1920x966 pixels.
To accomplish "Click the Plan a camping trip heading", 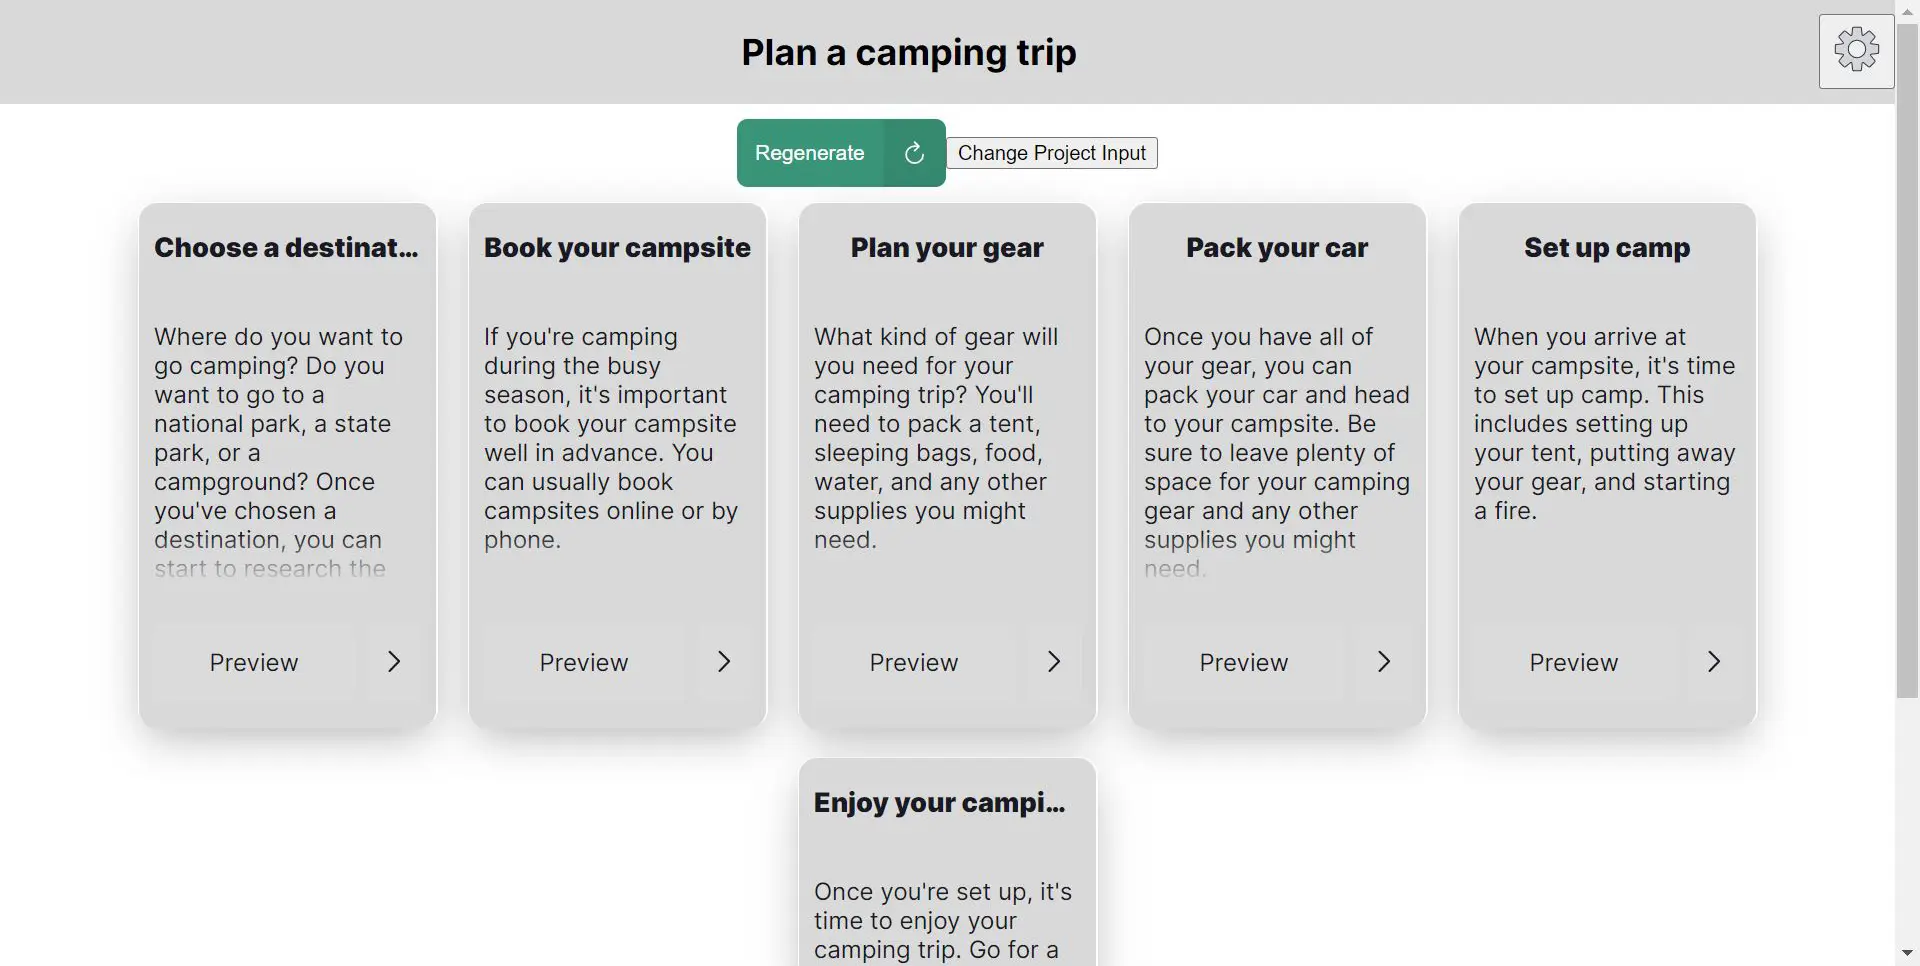I will (909, 52).
